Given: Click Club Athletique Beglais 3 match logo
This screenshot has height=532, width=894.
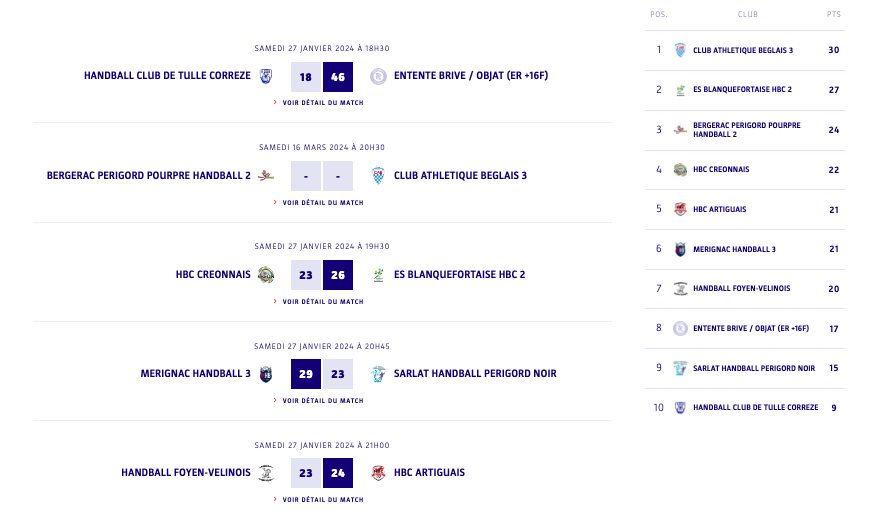Looking at the screenshot, I should coord(378,176).
